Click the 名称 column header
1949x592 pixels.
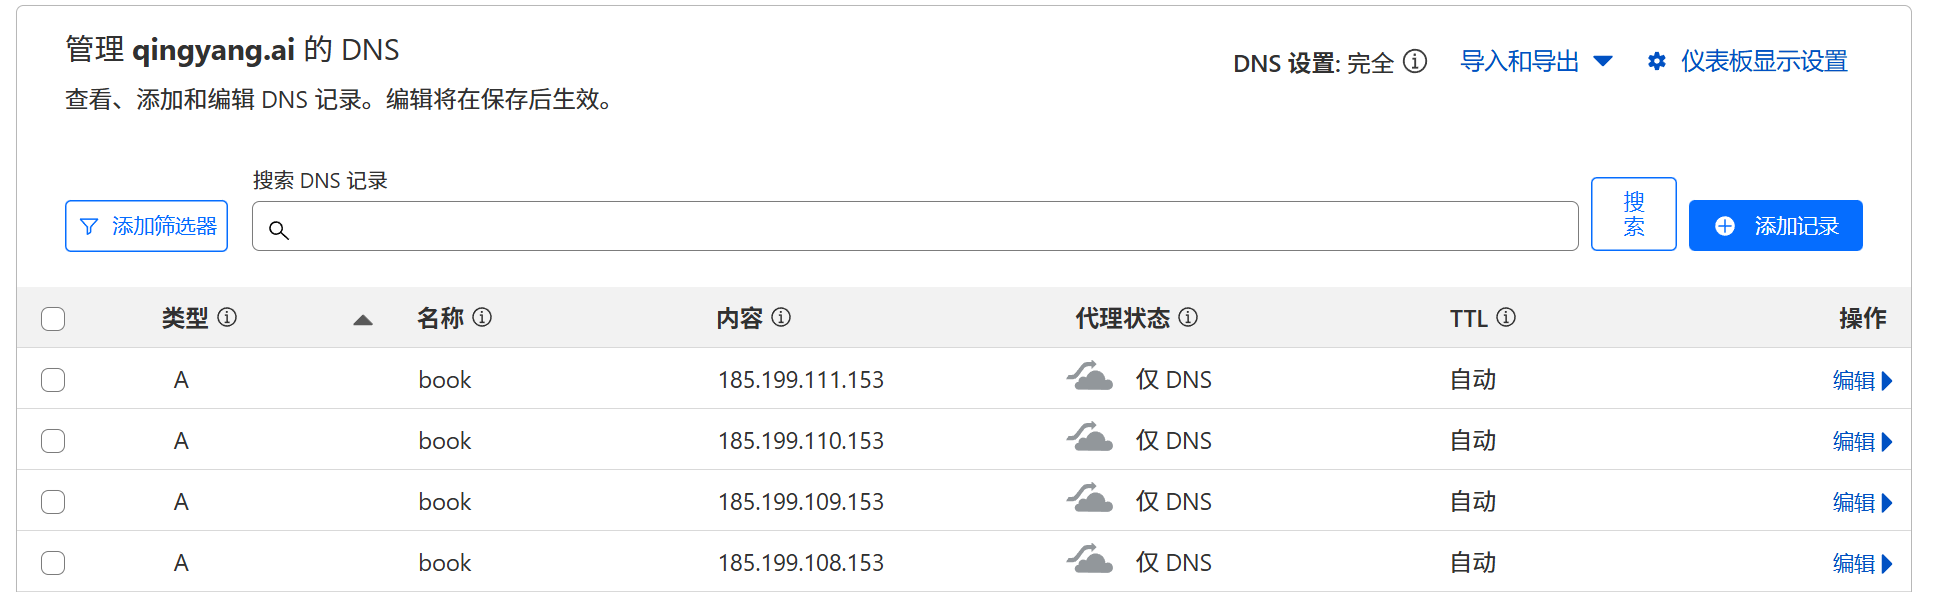click(440, 318)
